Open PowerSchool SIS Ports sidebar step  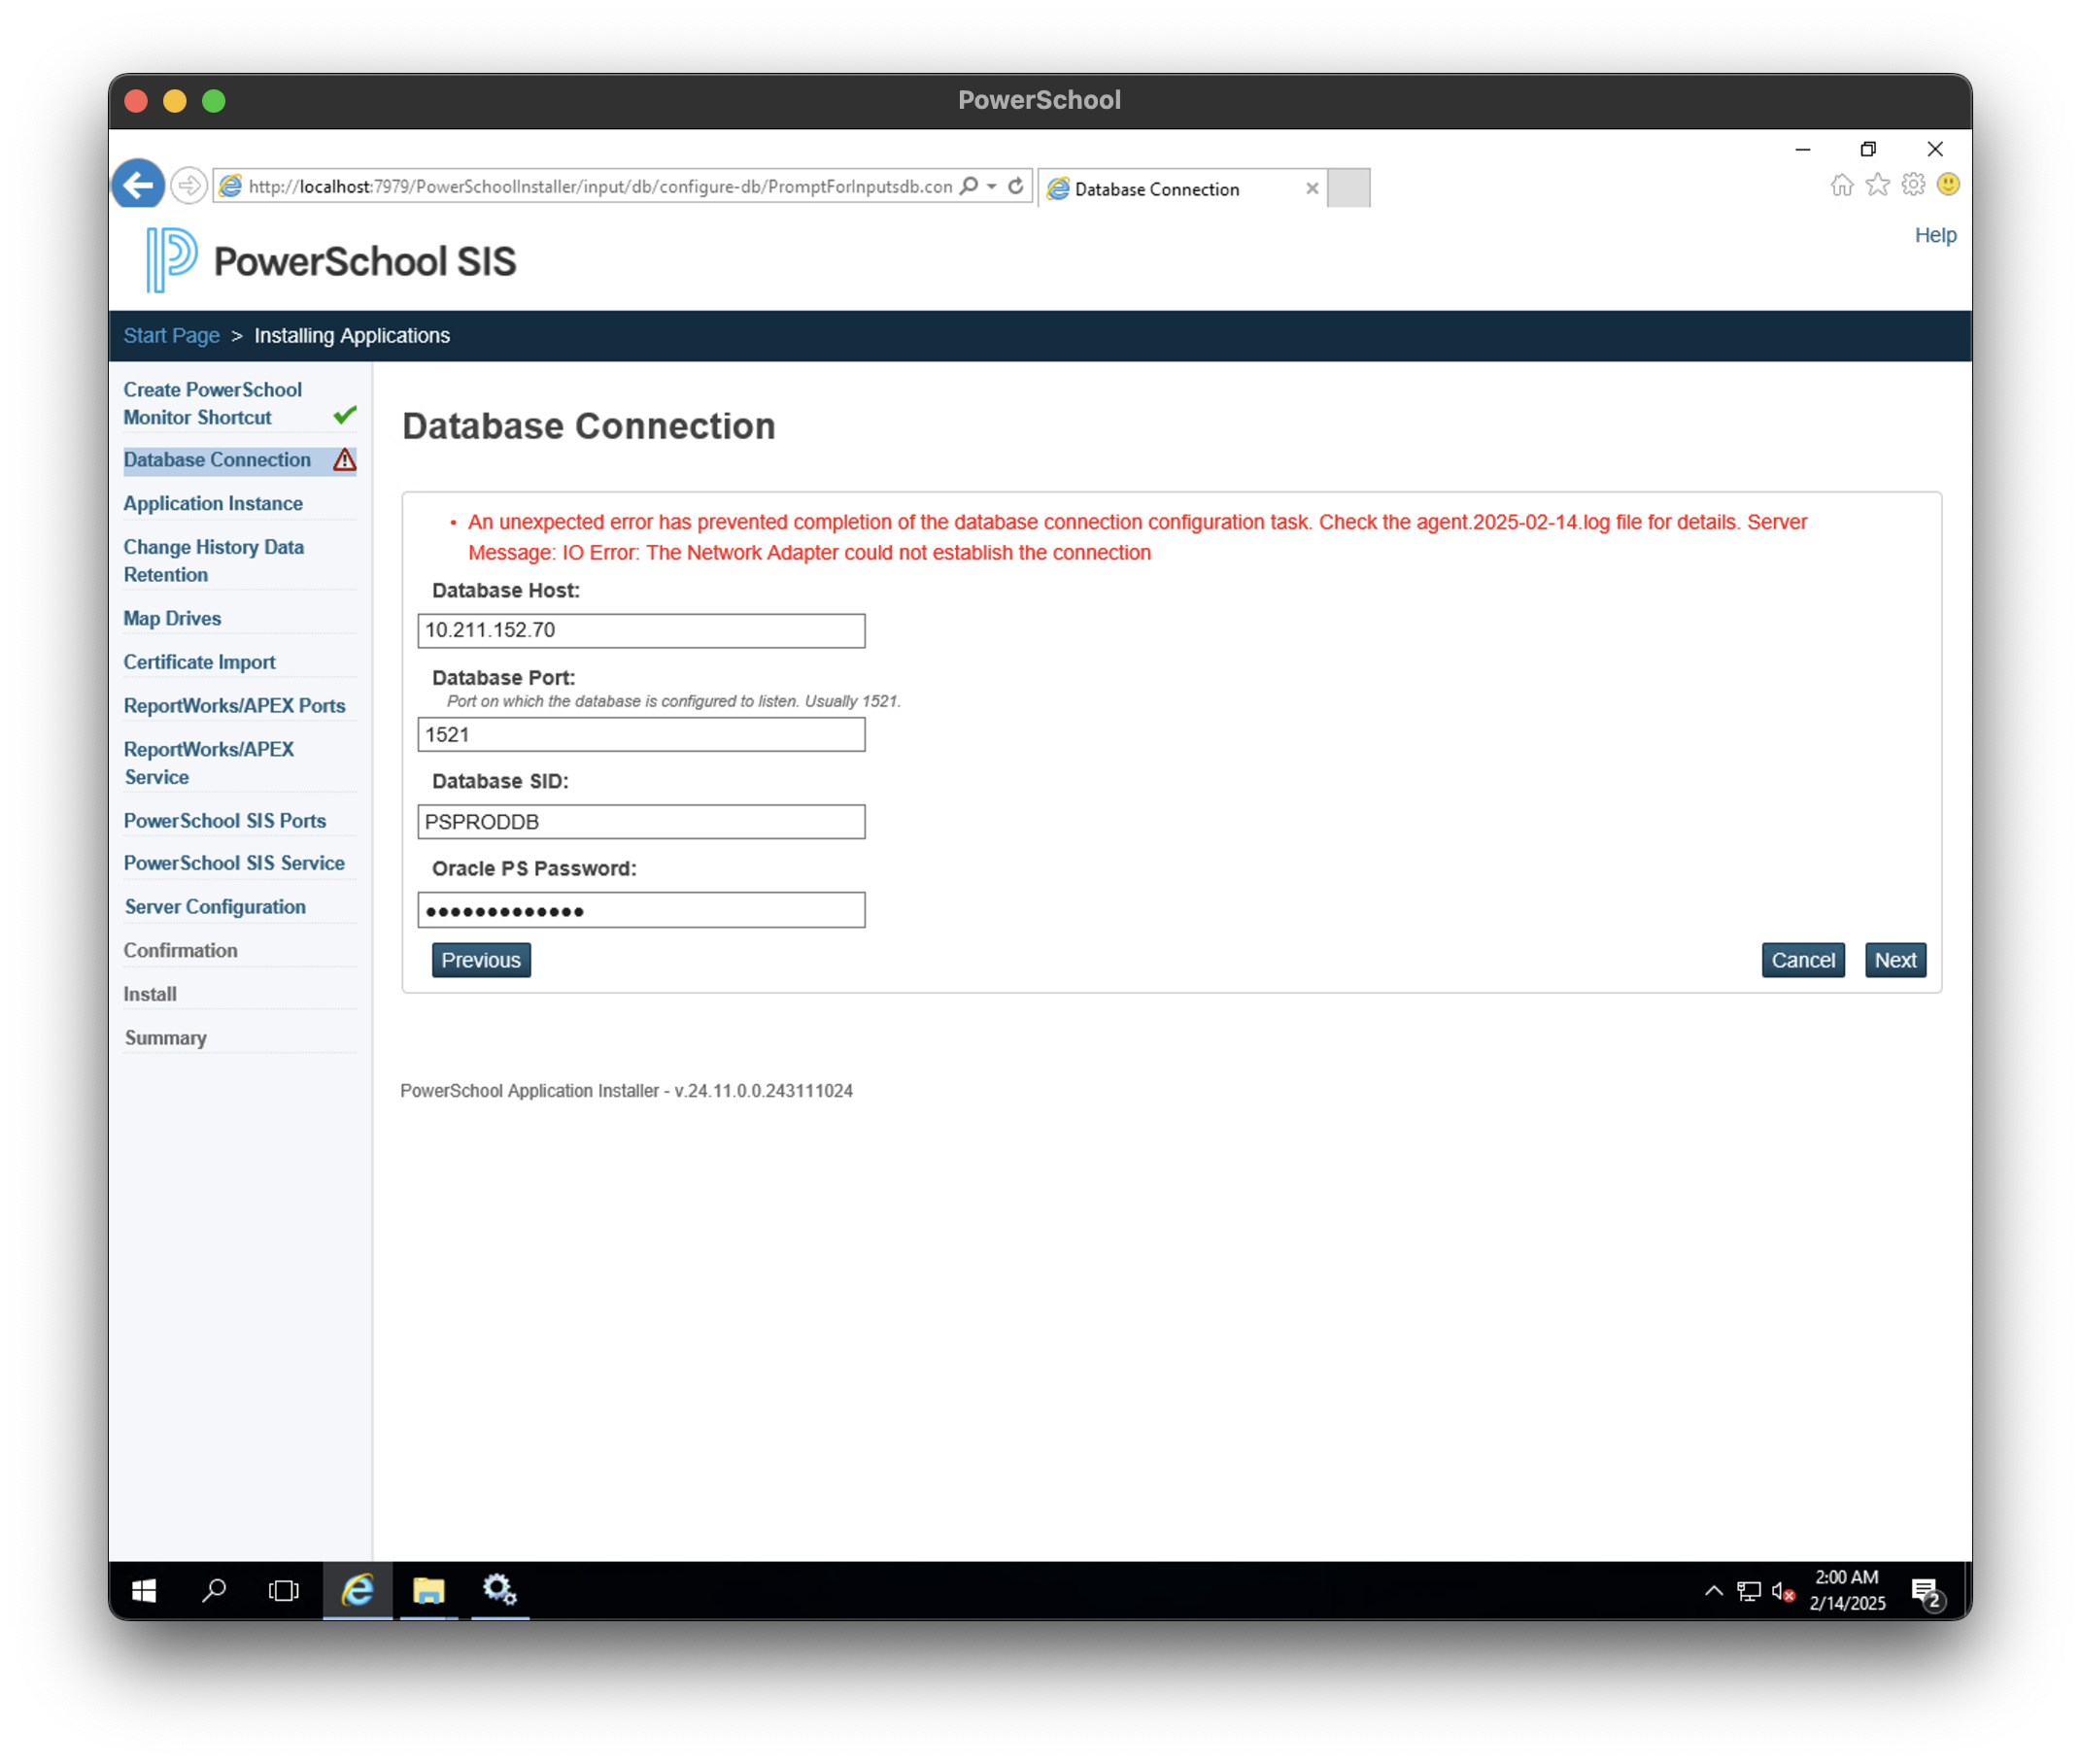224,821
